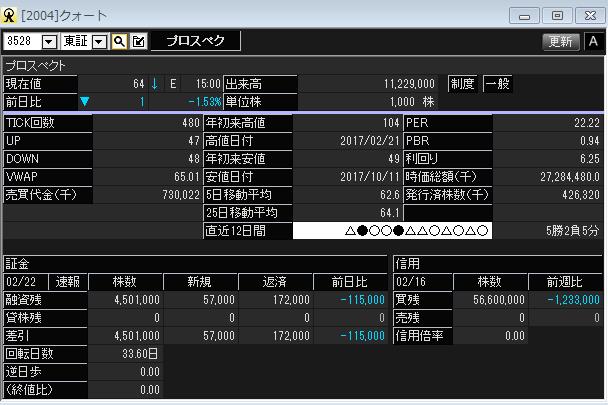The image size is (608, 405).
Task: Click the PBR value 0.94
Action: coord(590,141)
